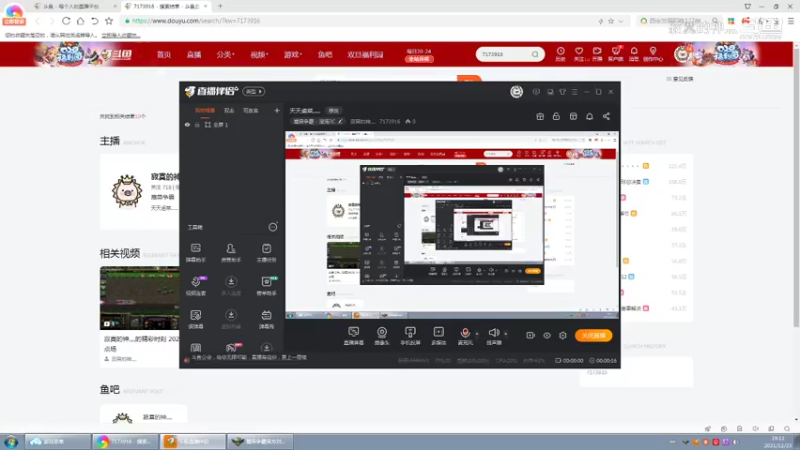Image resolution: width=800 pixels, height=450 pixels.
Task: Click the browser home icon
Action: click(80, 21)
